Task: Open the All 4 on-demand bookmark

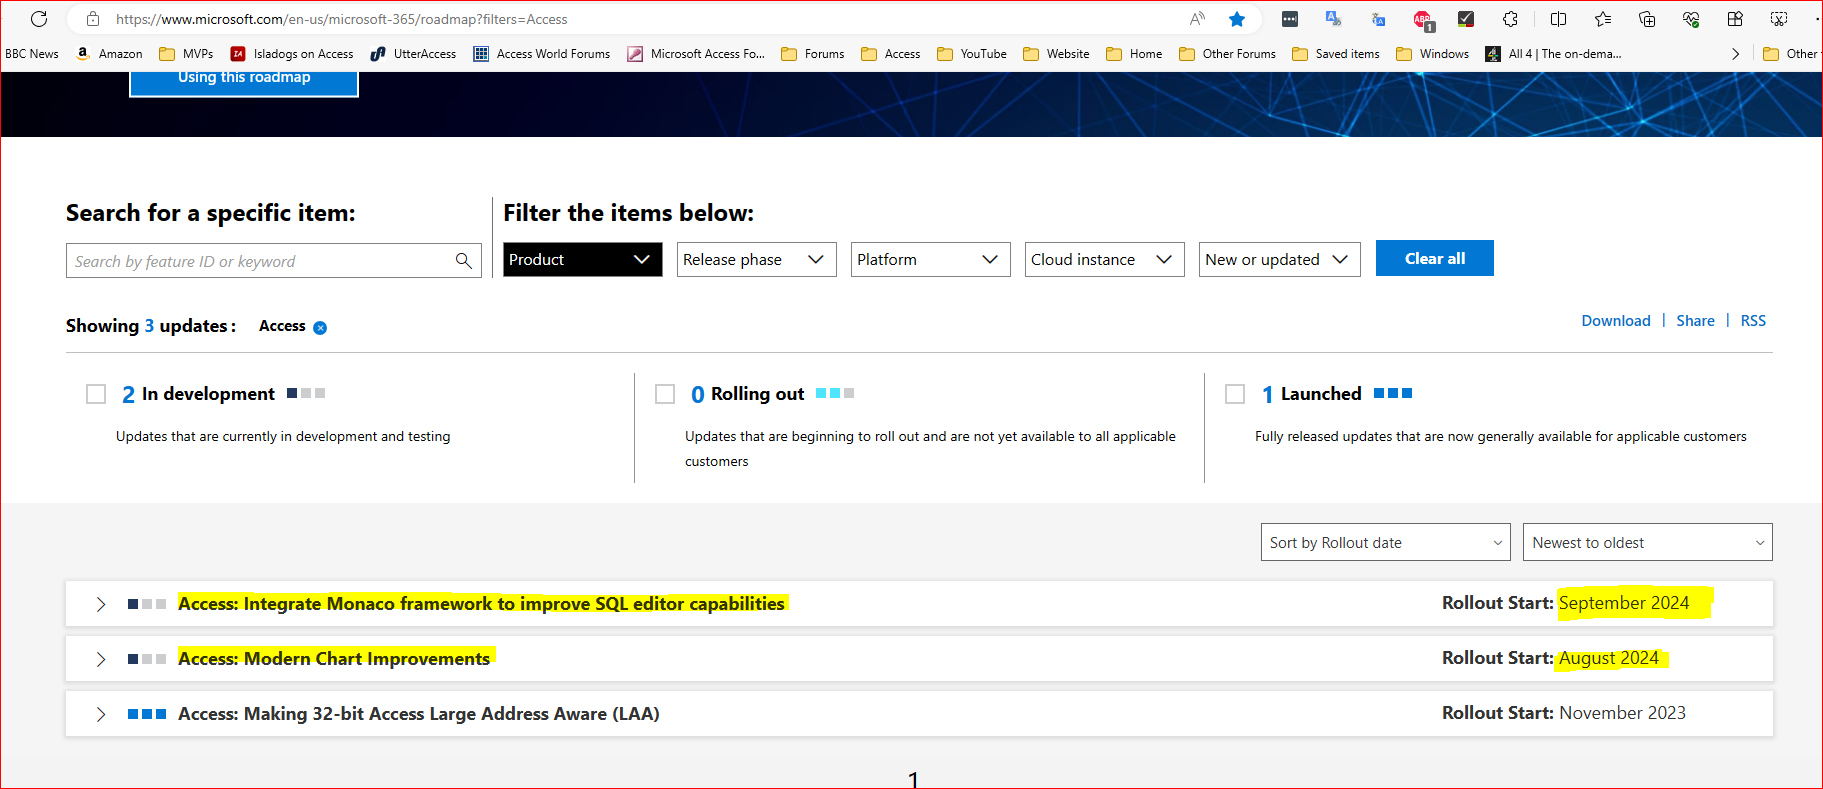Action: 1553,54
